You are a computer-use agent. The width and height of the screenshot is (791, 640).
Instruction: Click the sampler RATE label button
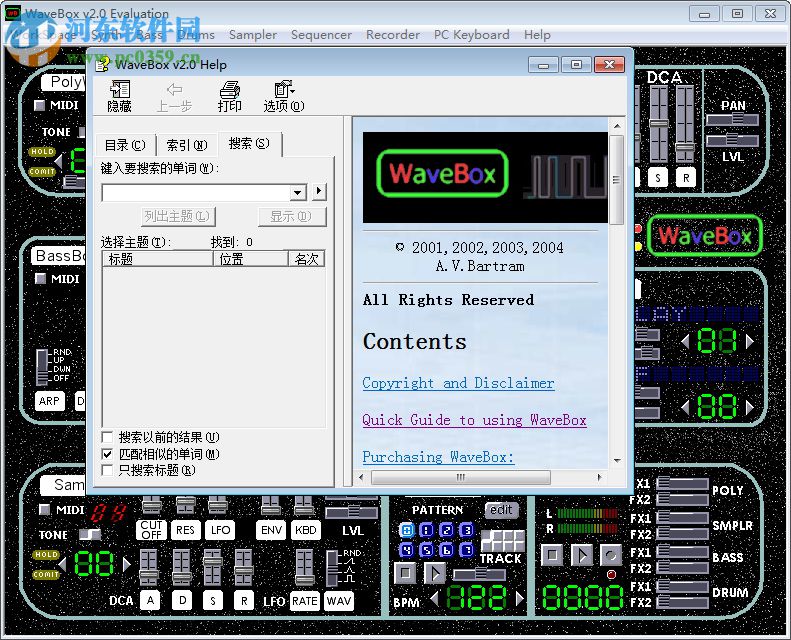[x=305, y=601]
